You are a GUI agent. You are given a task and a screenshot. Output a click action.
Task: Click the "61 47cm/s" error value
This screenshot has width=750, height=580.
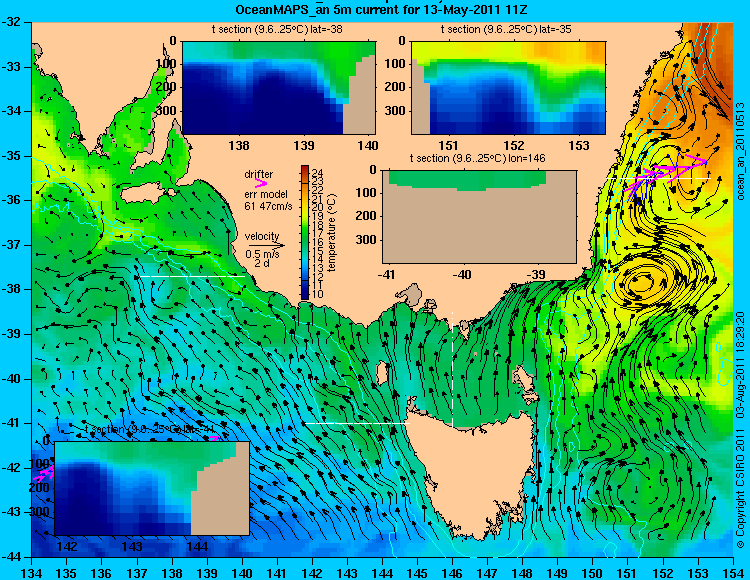[268, 206]
